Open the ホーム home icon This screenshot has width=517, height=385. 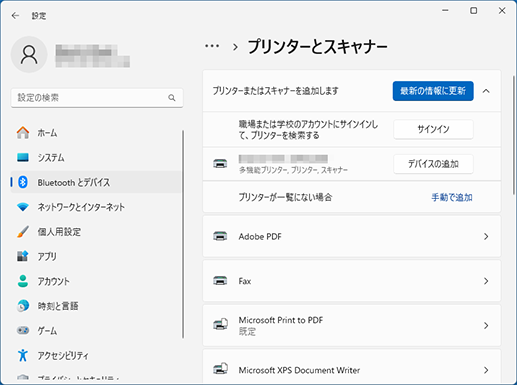tap(23, 133)
